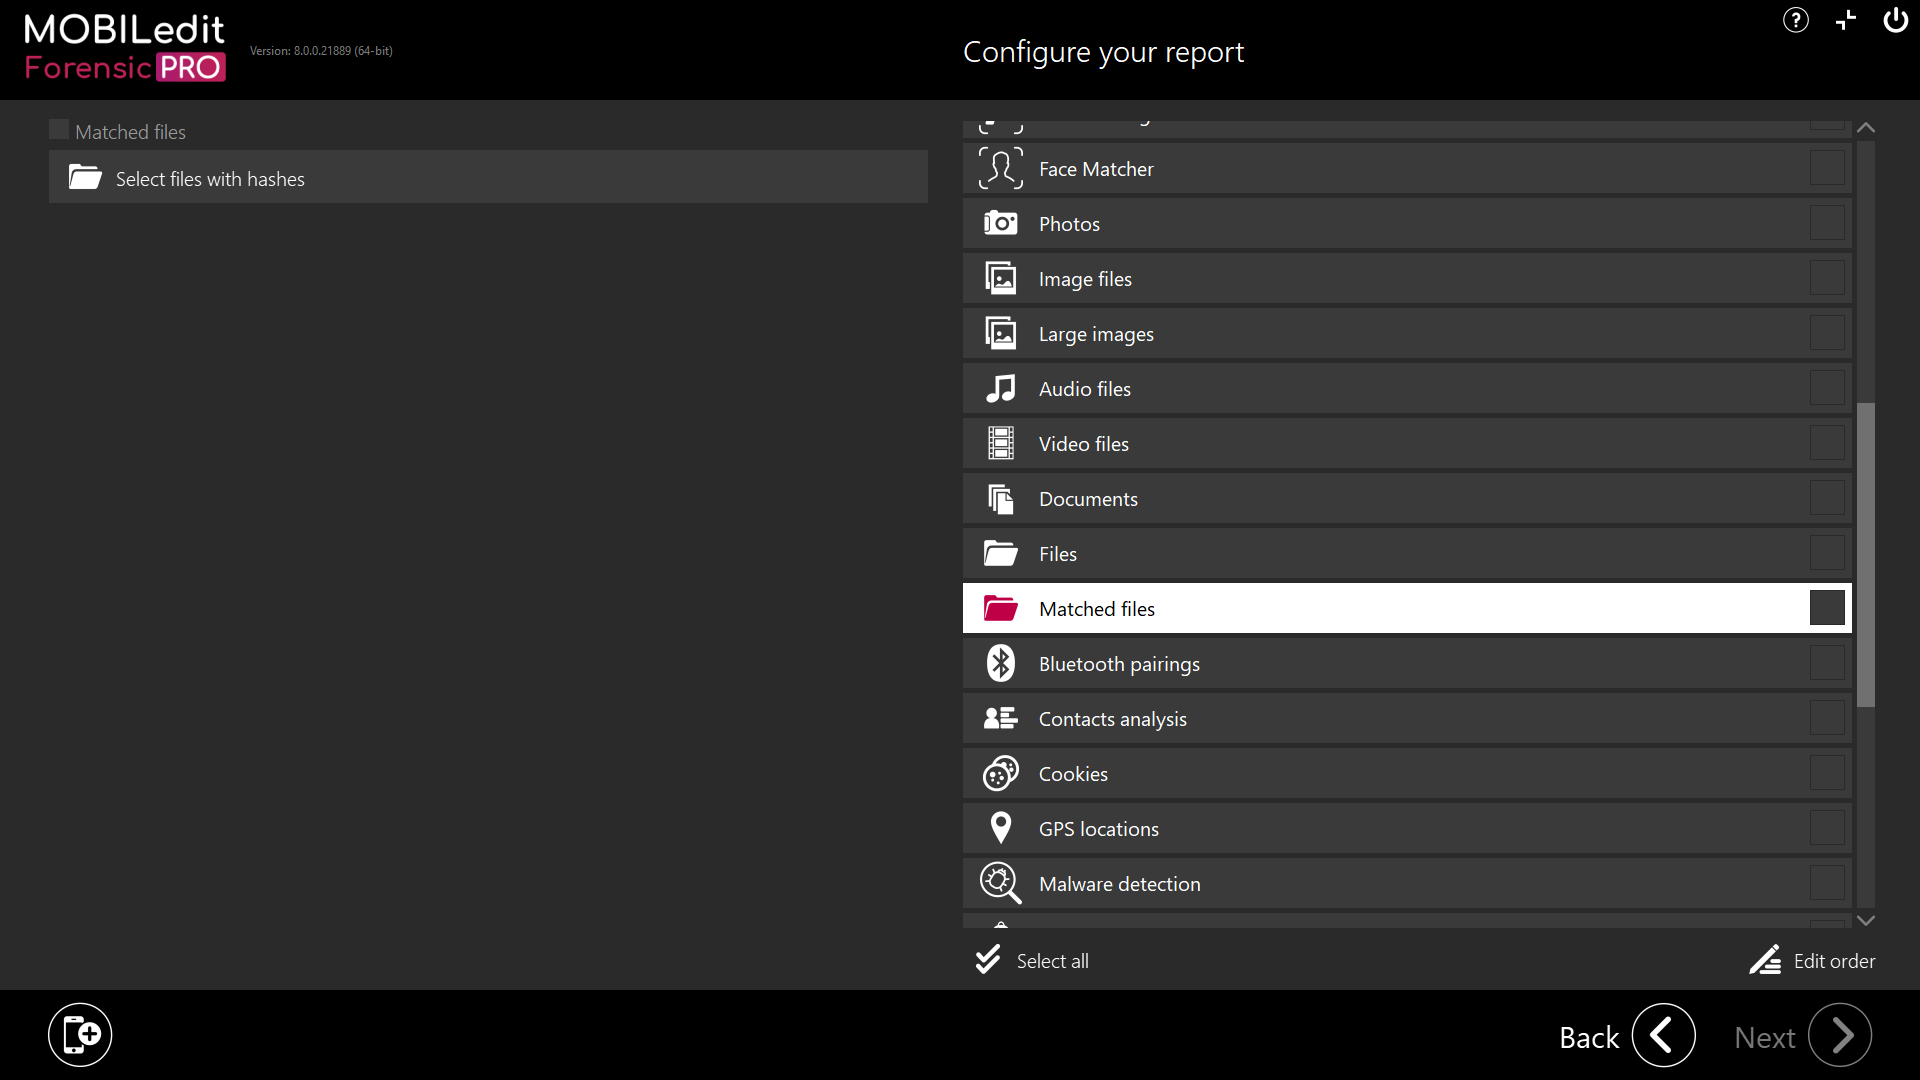Viewport: 1920px width, 1080px height.
Task: Click the add device phone icon
Action: click(80, 1034)
